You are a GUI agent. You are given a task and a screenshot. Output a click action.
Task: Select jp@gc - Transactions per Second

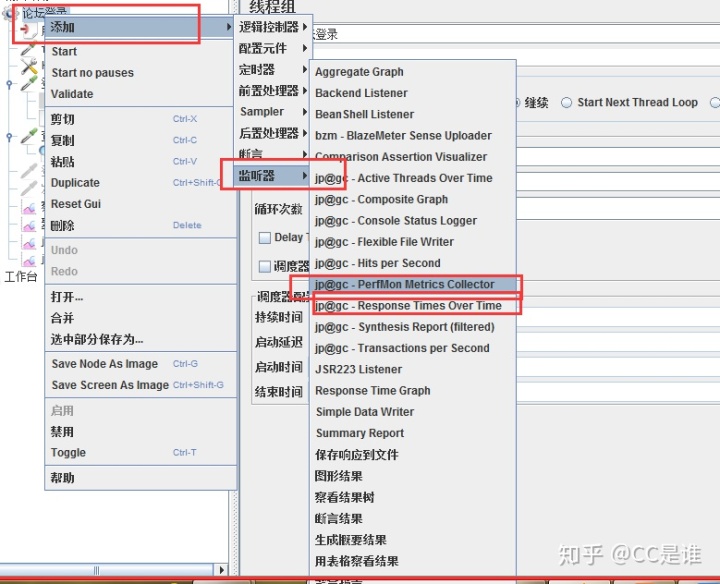[x=413, y=348]
